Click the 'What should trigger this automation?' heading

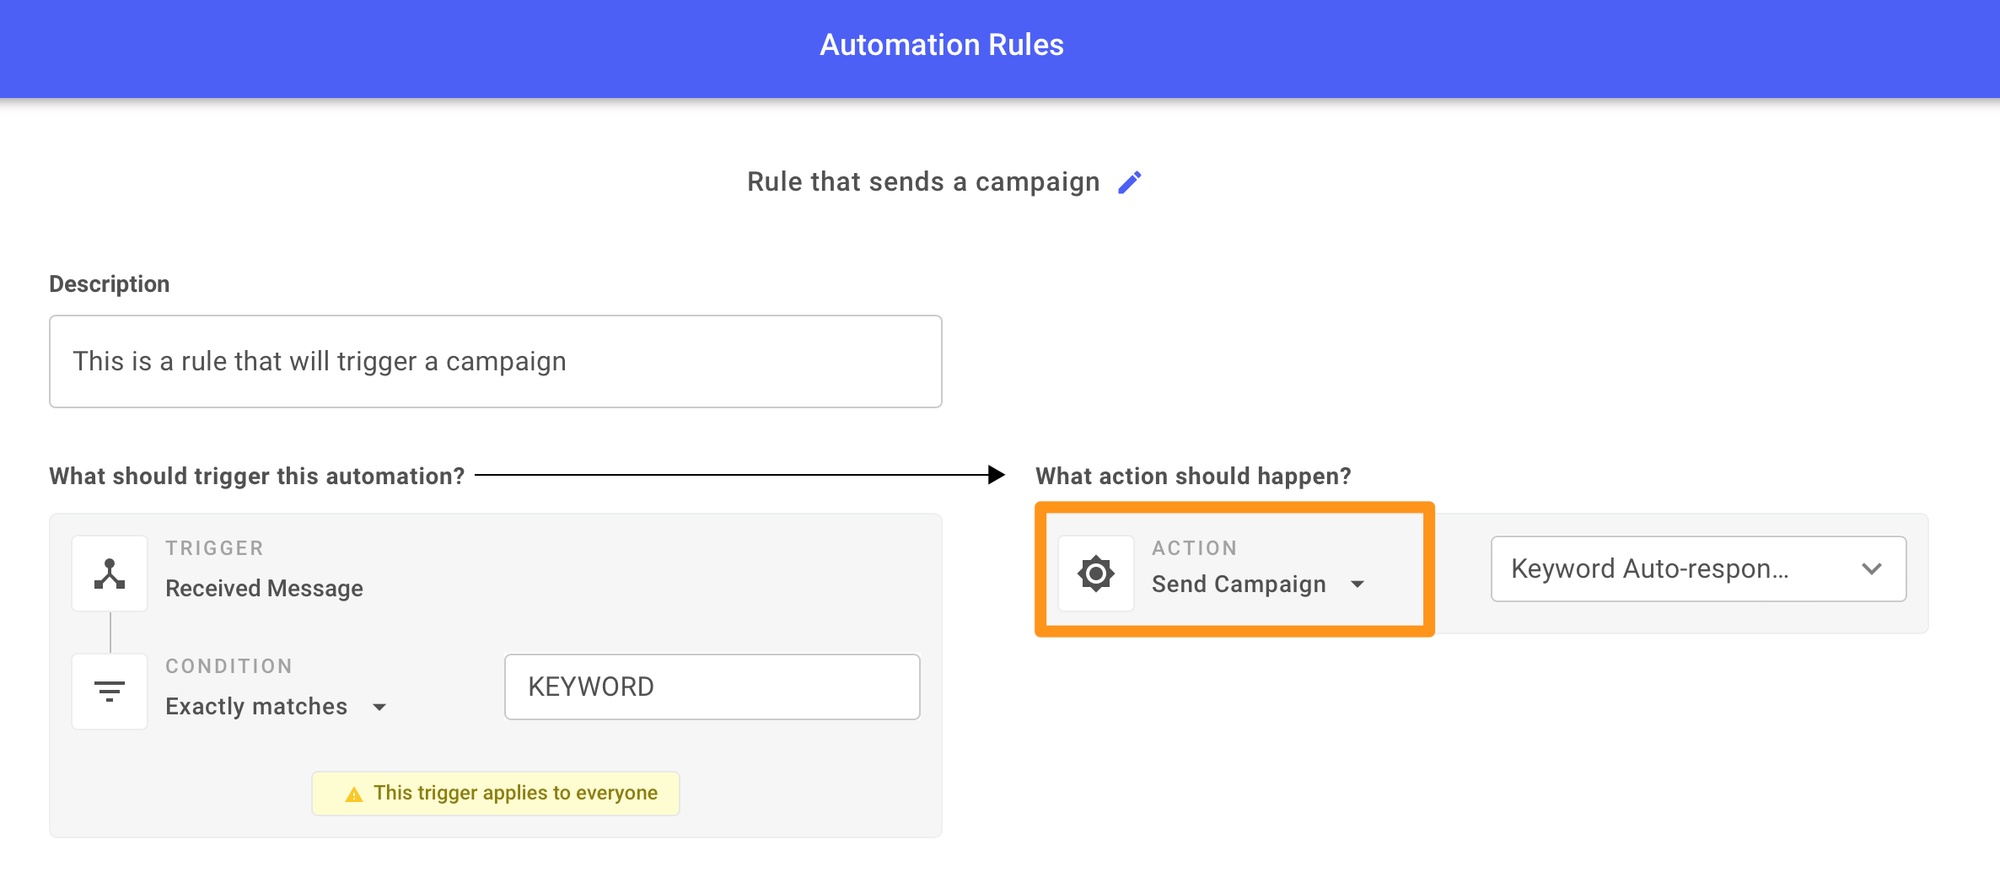[257, 476]
